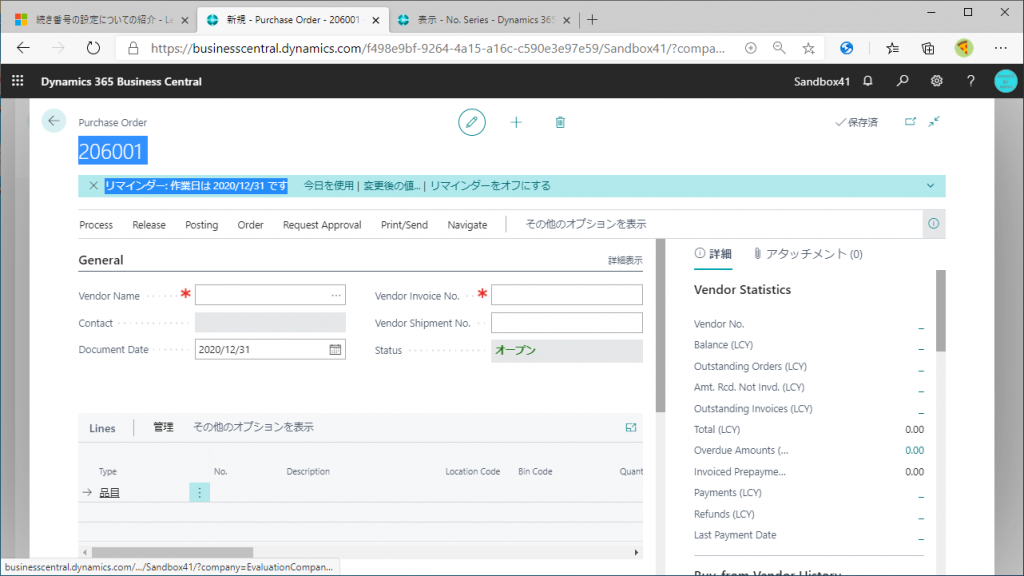Dismiss the reminder notification with X

point(93,185)
